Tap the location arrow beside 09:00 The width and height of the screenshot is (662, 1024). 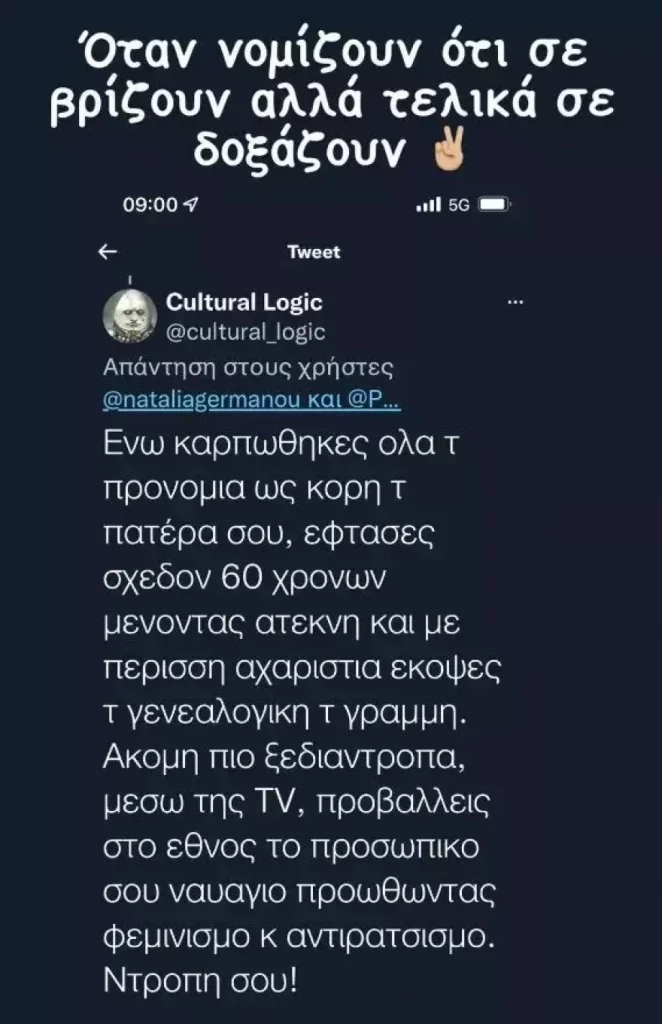click(191, 205)
